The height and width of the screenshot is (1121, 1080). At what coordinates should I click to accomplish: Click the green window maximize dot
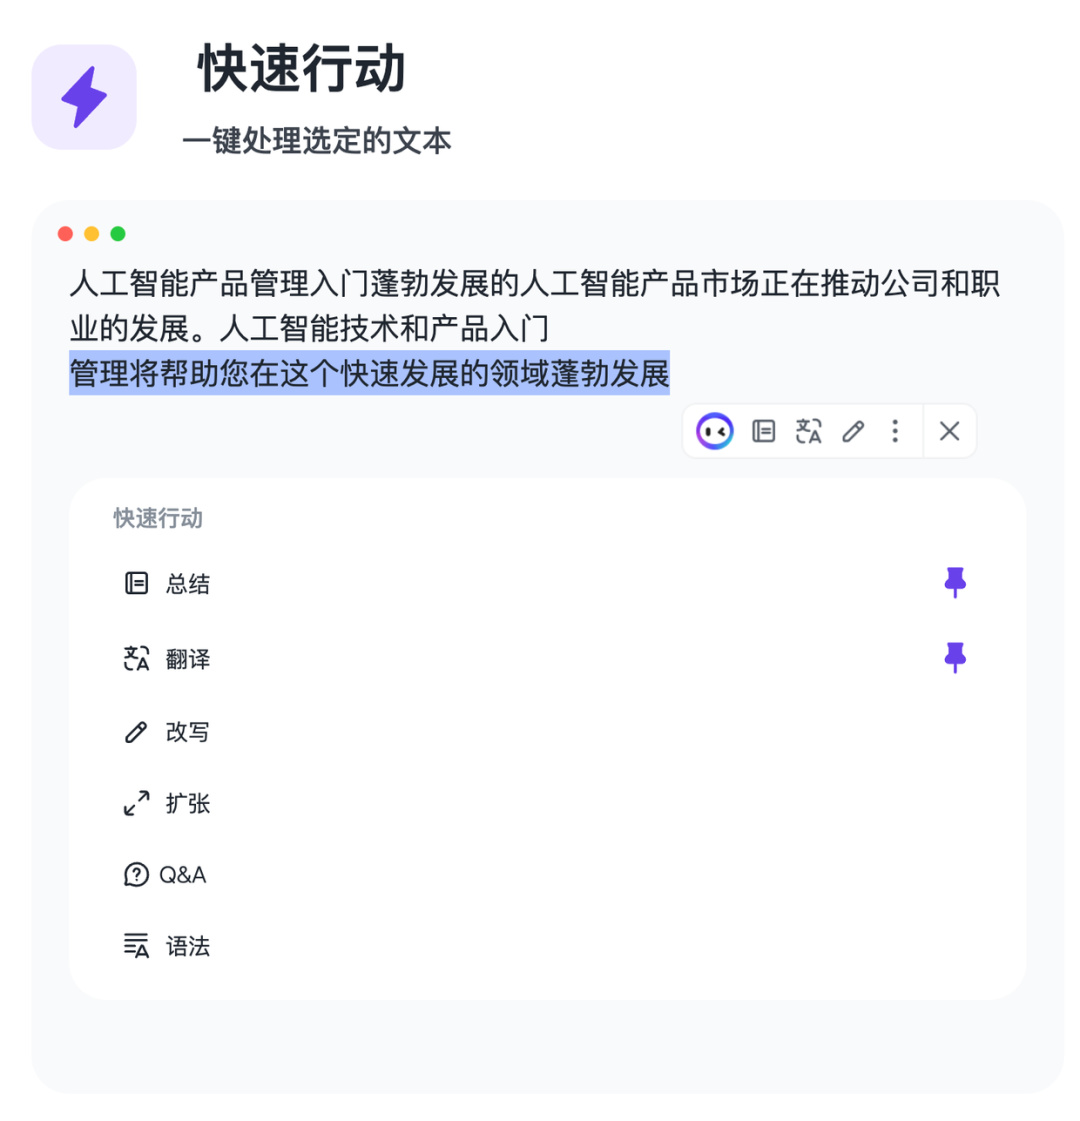click(x=118, y=234)
